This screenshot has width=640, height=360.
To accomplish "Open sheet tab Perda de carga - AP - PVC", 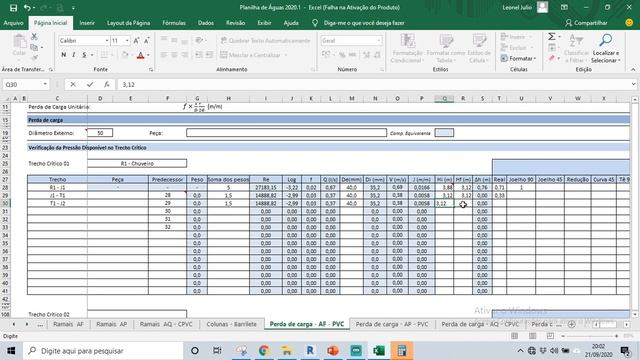I will point(392,324).
